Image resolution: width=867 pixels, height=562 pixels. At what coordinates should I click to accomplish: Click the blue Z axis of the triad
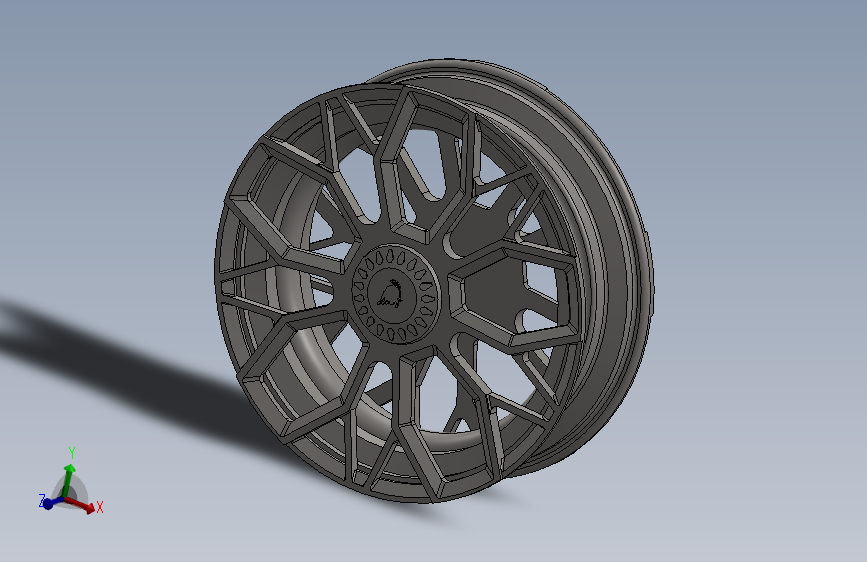click(51, 502)
